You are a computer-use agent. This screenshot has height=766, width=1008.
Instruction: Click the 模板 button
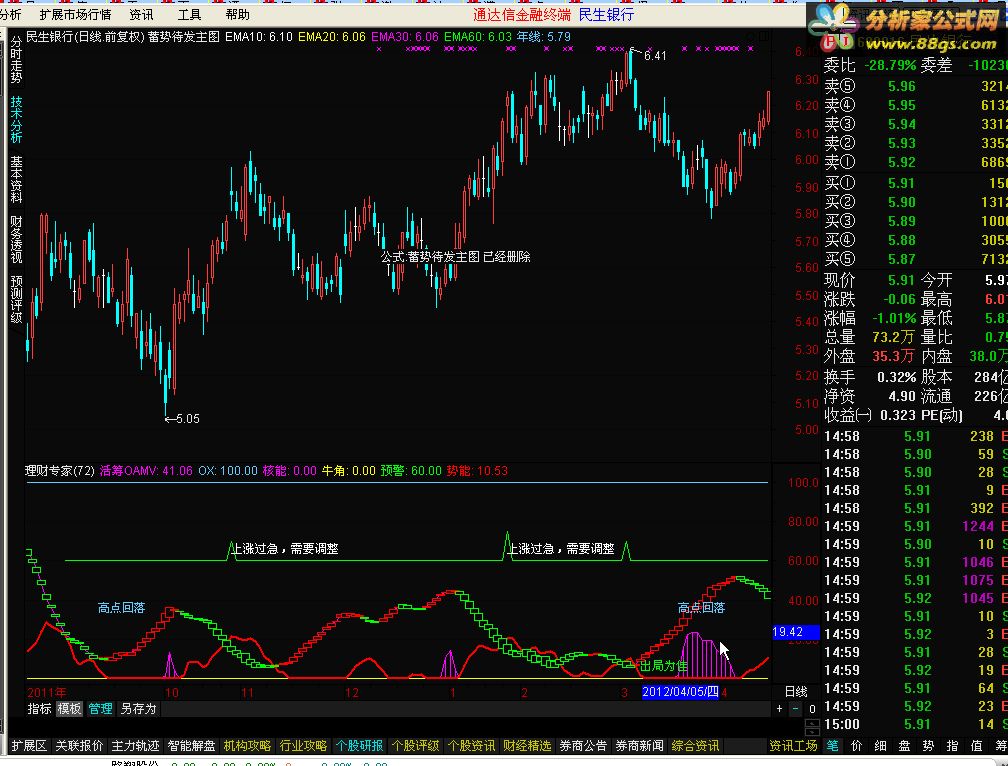[x=69, y=709]
